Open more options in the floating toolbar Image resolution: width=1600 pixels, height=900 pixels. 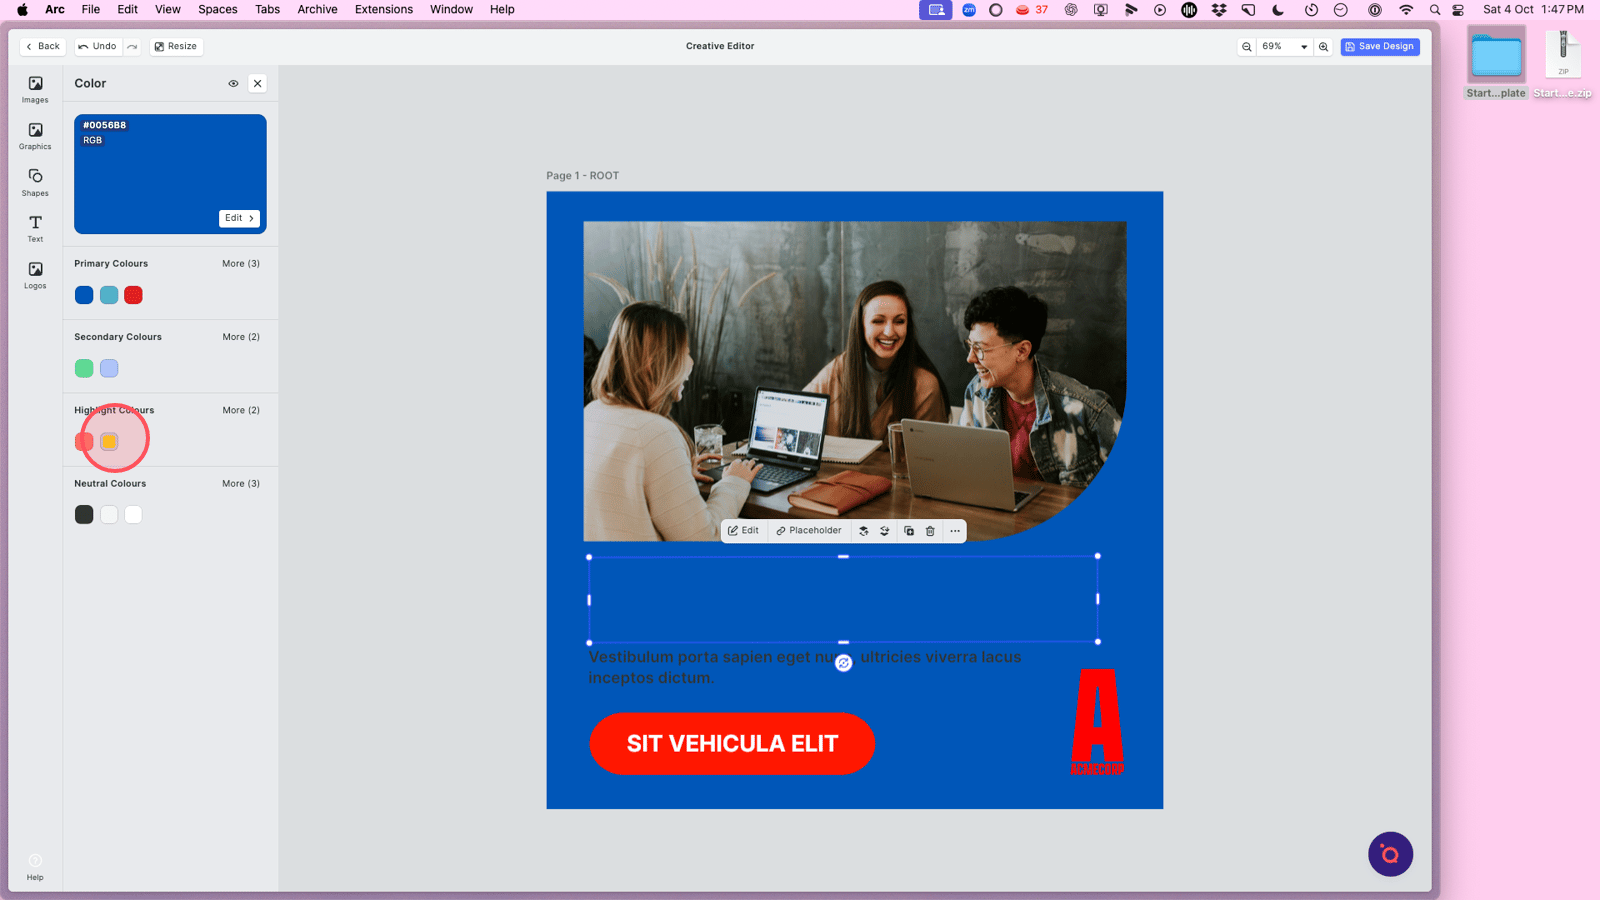pos(955,531)
